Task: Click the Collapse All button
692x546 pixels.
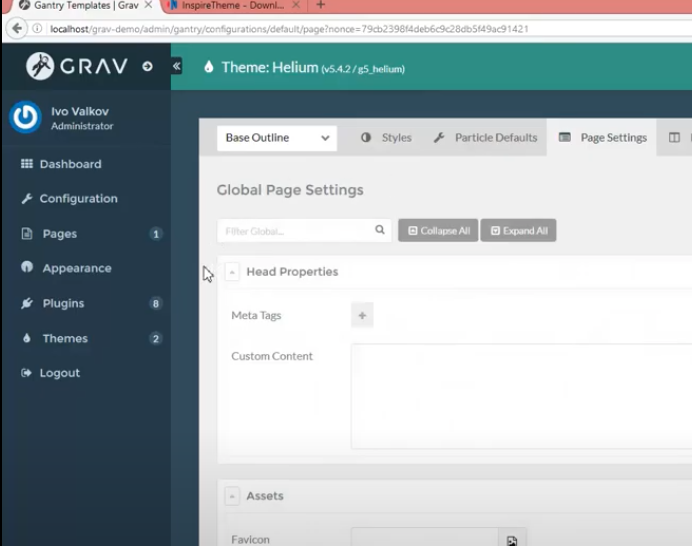Action: pyautogui.click(x=438, y=230)
